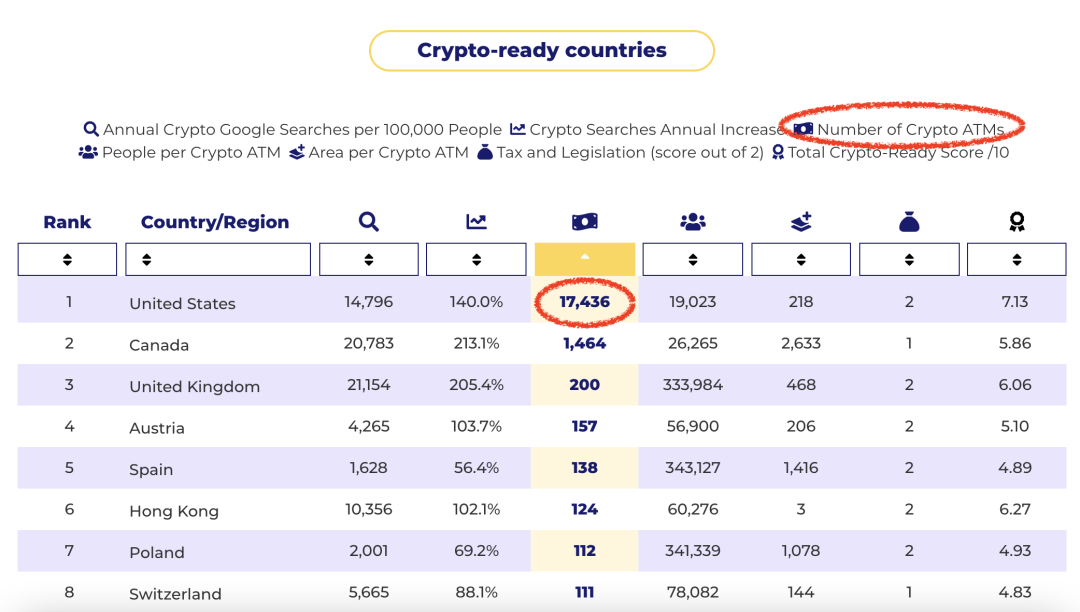This screenshot has width=1080, height=612.
Task: Select the United Kingdom country cell
Action: tap(195, 387)
